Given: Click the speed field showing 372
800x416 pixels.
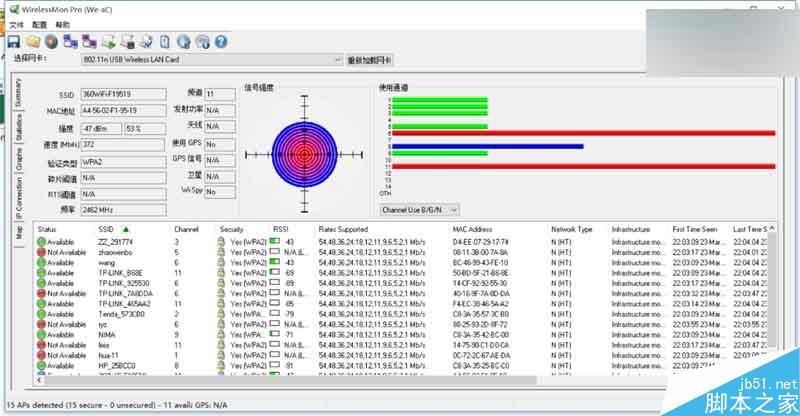Looking at the screenshot, I should [123, 145].
